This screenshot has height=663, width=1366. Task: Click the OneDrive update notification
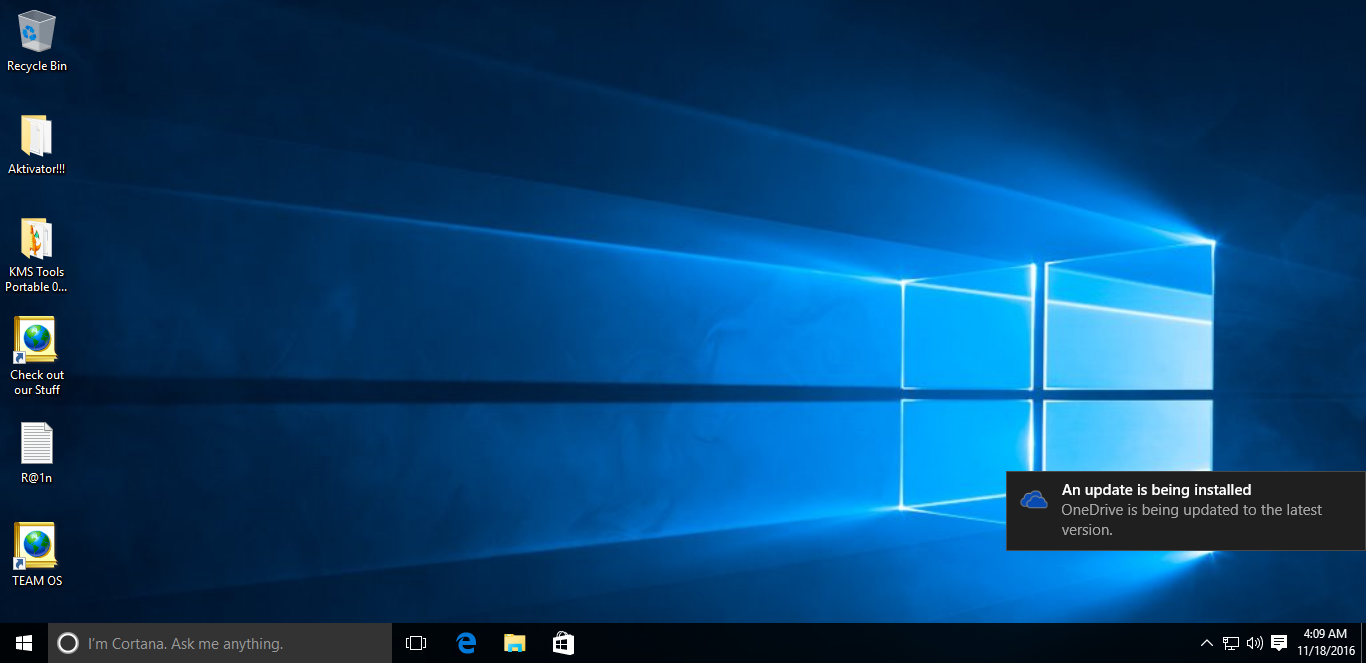click(1186, 510)
